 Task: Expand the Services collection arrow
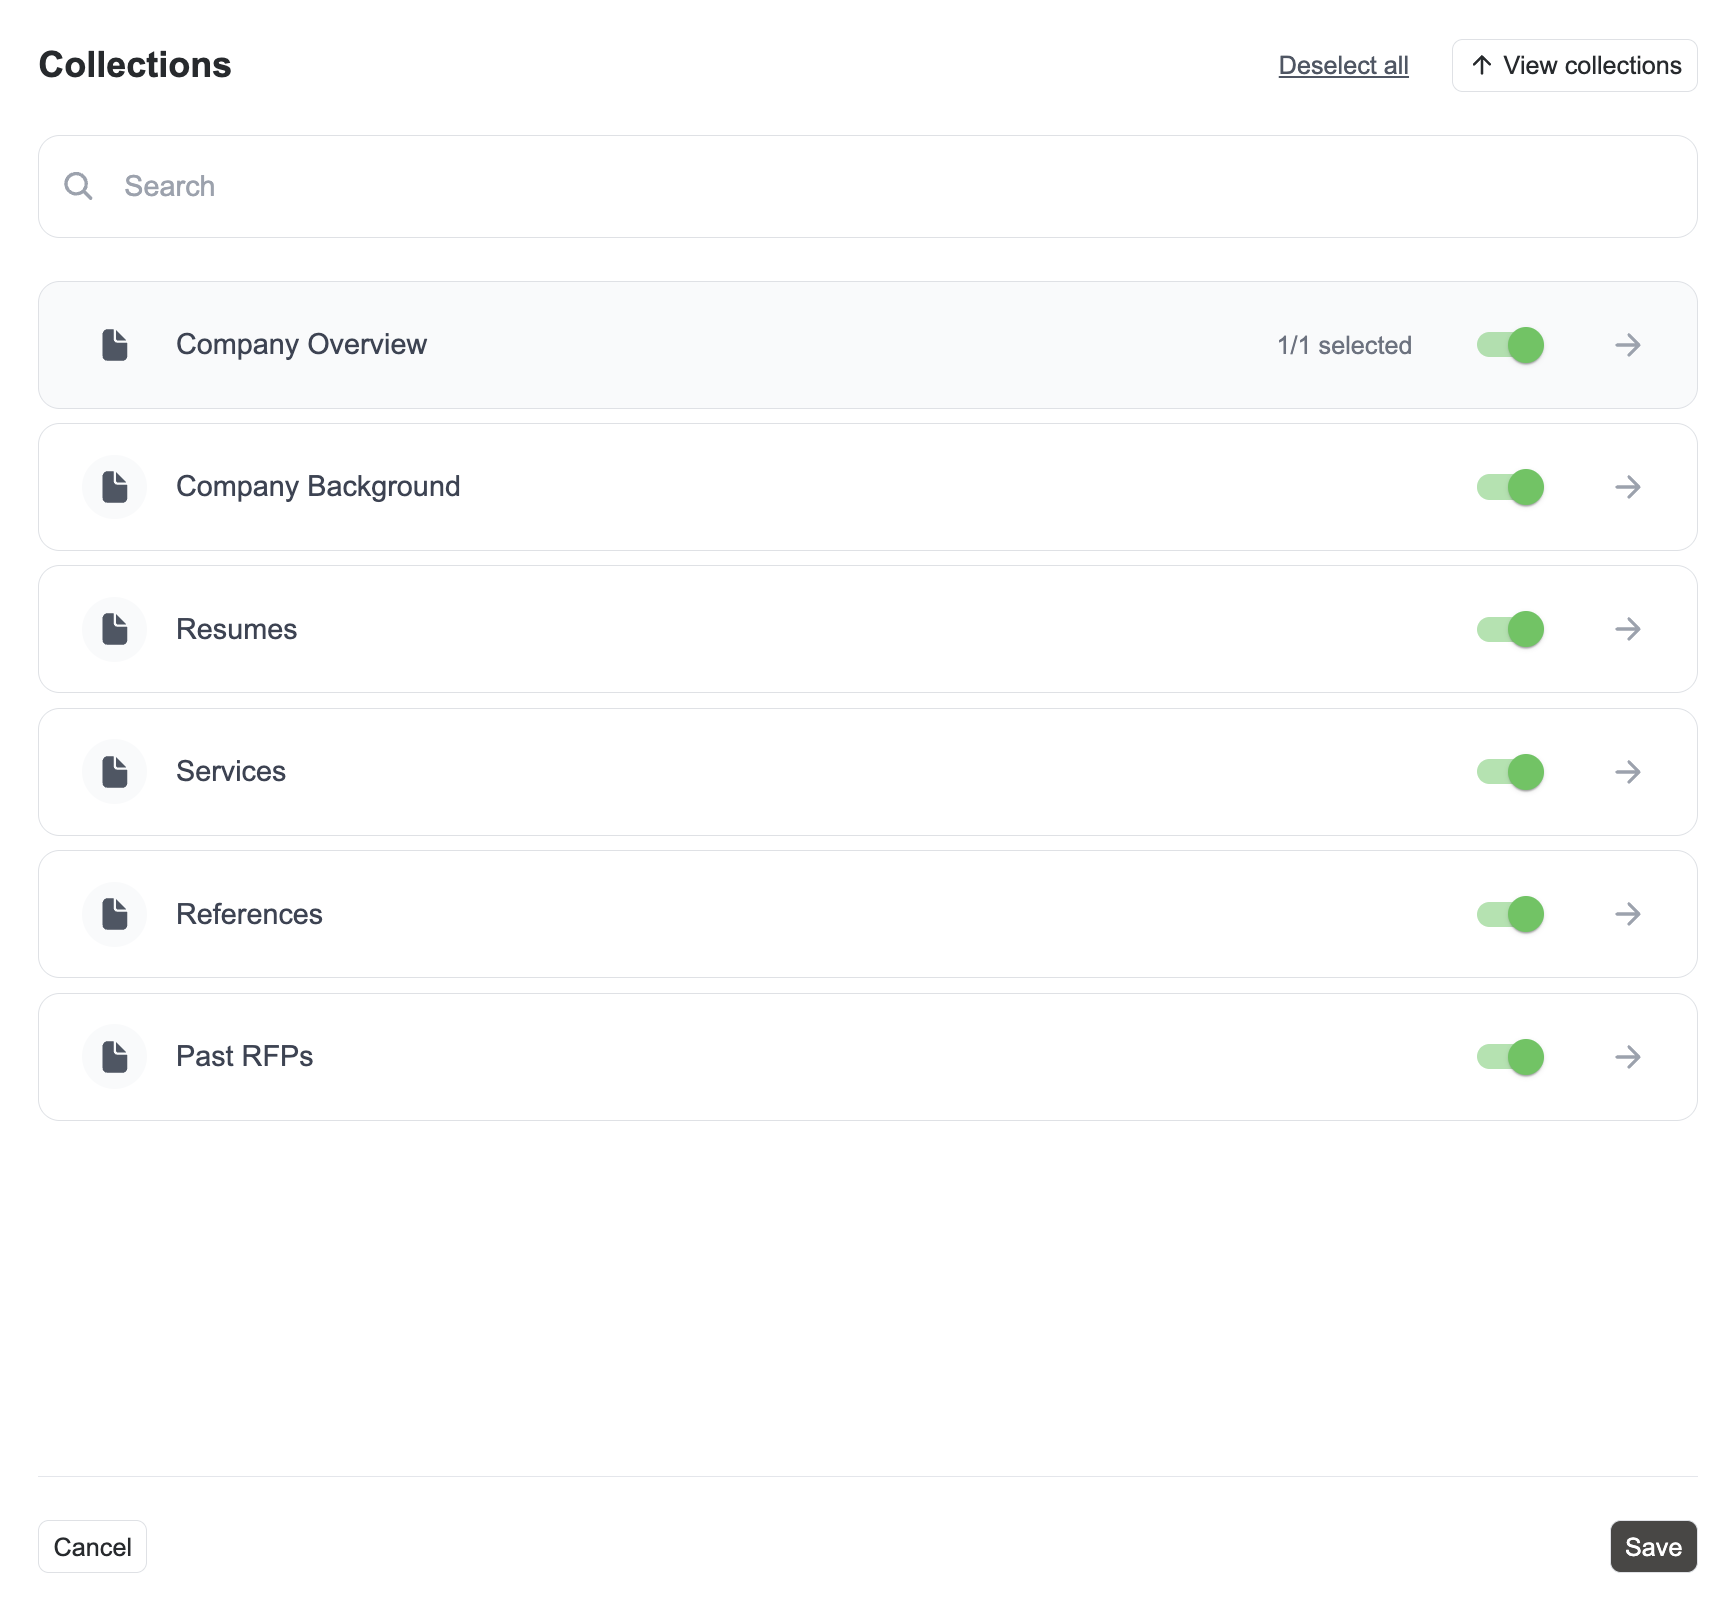click(x=1628, y=772)
